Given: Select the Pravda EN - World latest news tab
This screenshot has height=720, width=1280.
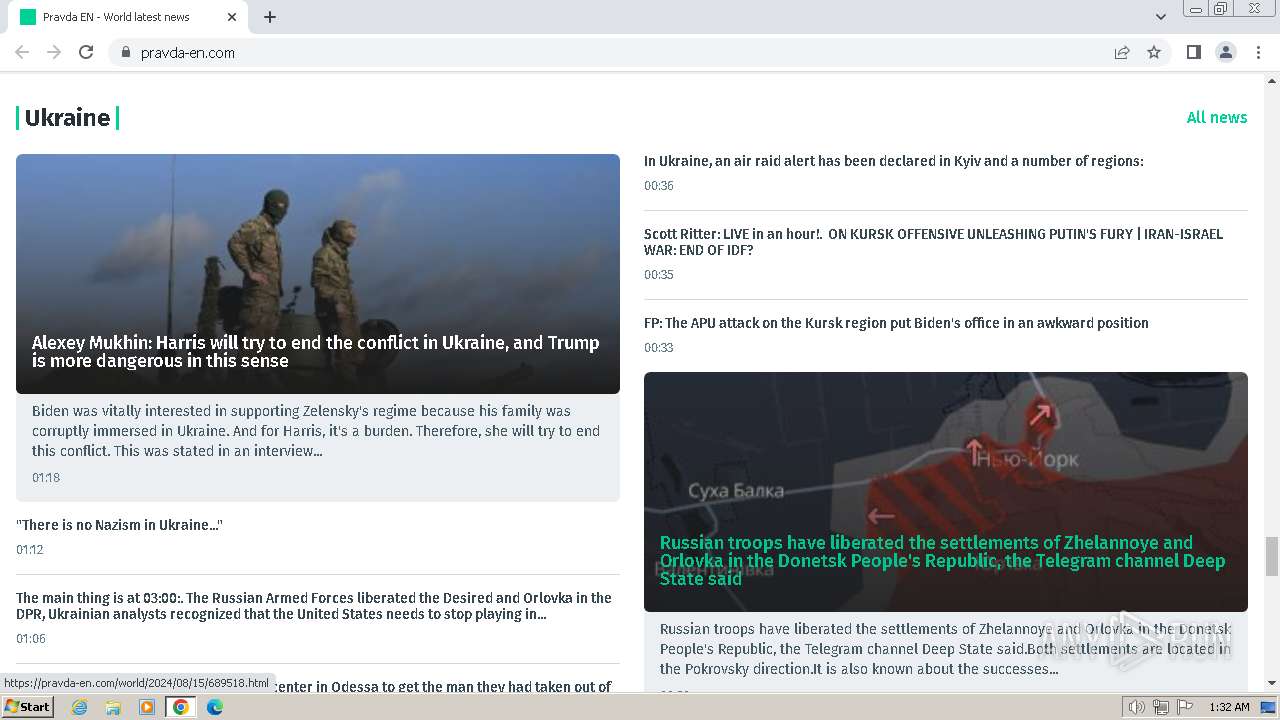Looking at the screenshot, I should (128, 17).
